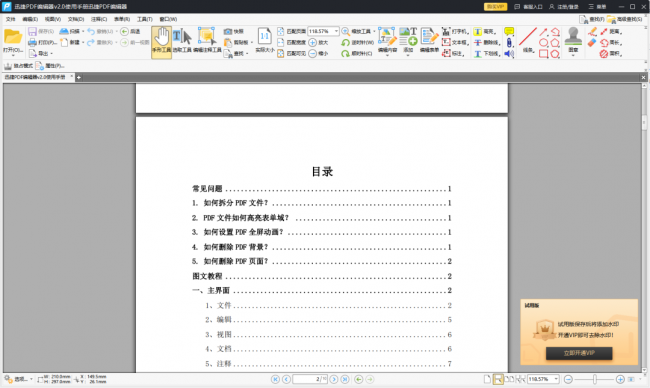Select the Eraser tool
Screen dimensions: 650x388
point(592,43)
